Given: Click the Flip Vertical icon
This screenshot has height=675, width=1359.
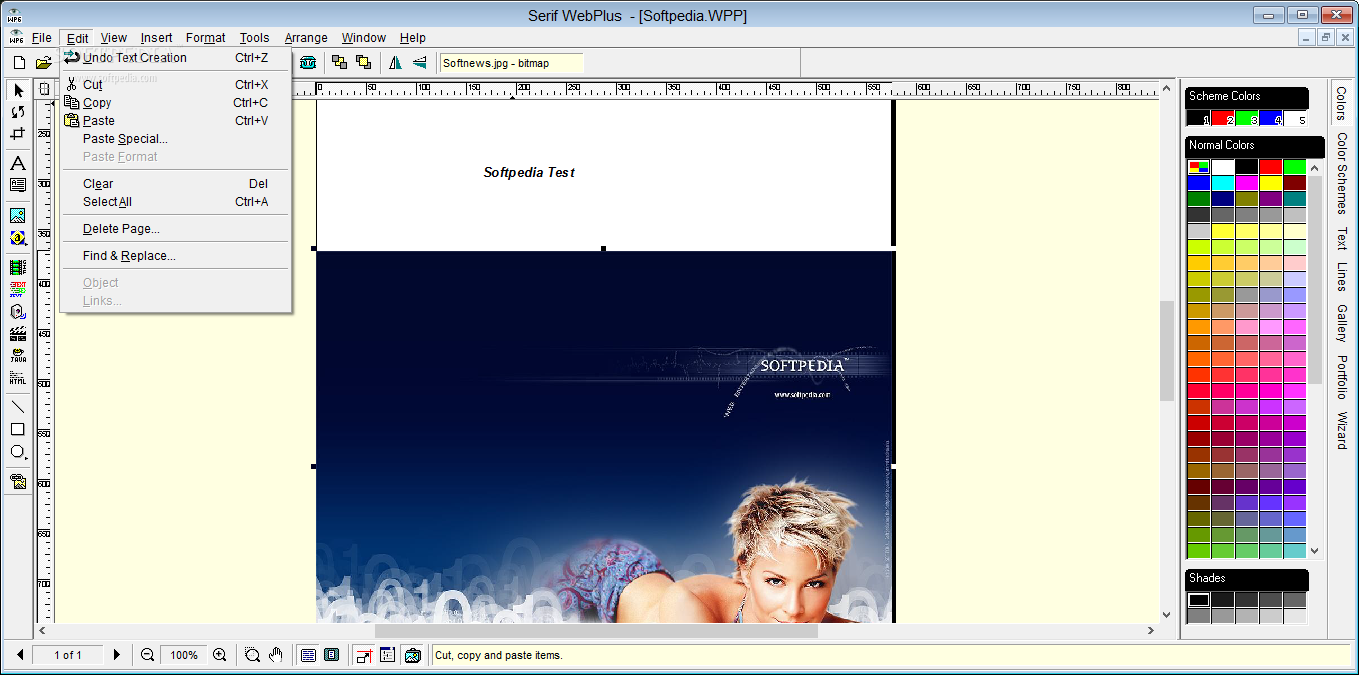Looking at the screenshot, I should pyautogui.click(x=419, y=62).
